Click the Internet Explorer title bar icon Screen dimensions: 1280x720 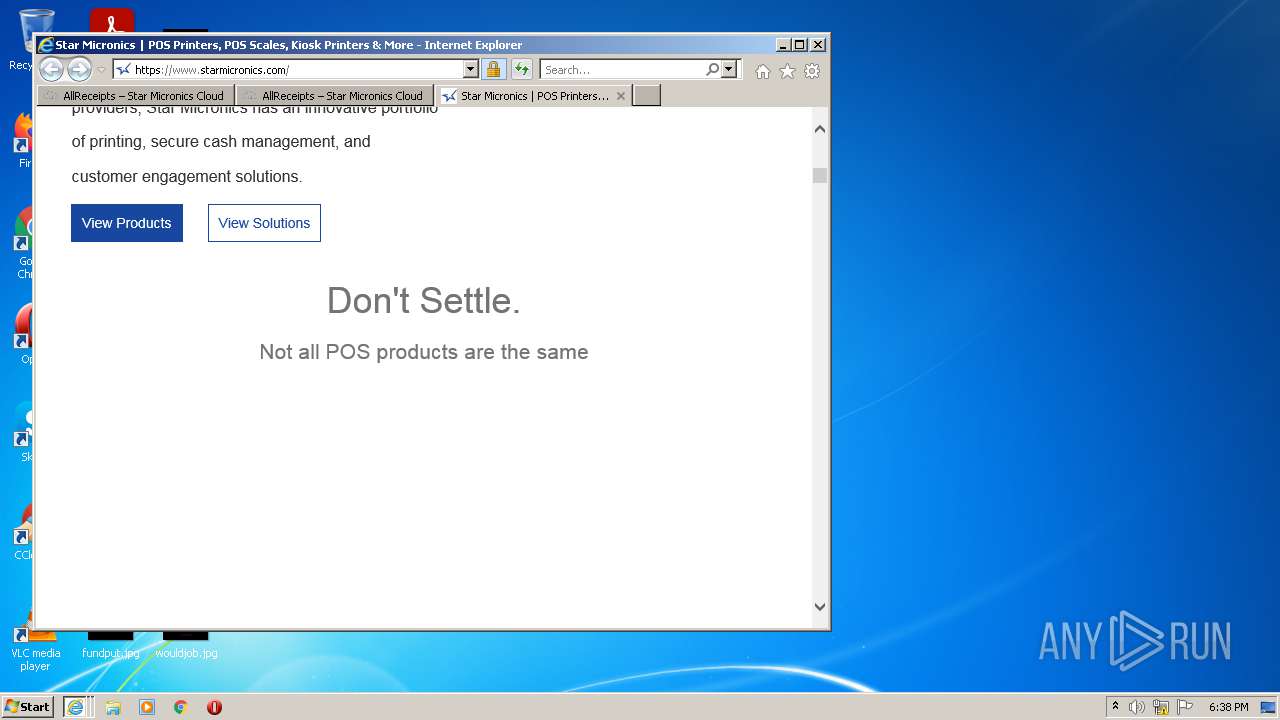tap(45, 45)
